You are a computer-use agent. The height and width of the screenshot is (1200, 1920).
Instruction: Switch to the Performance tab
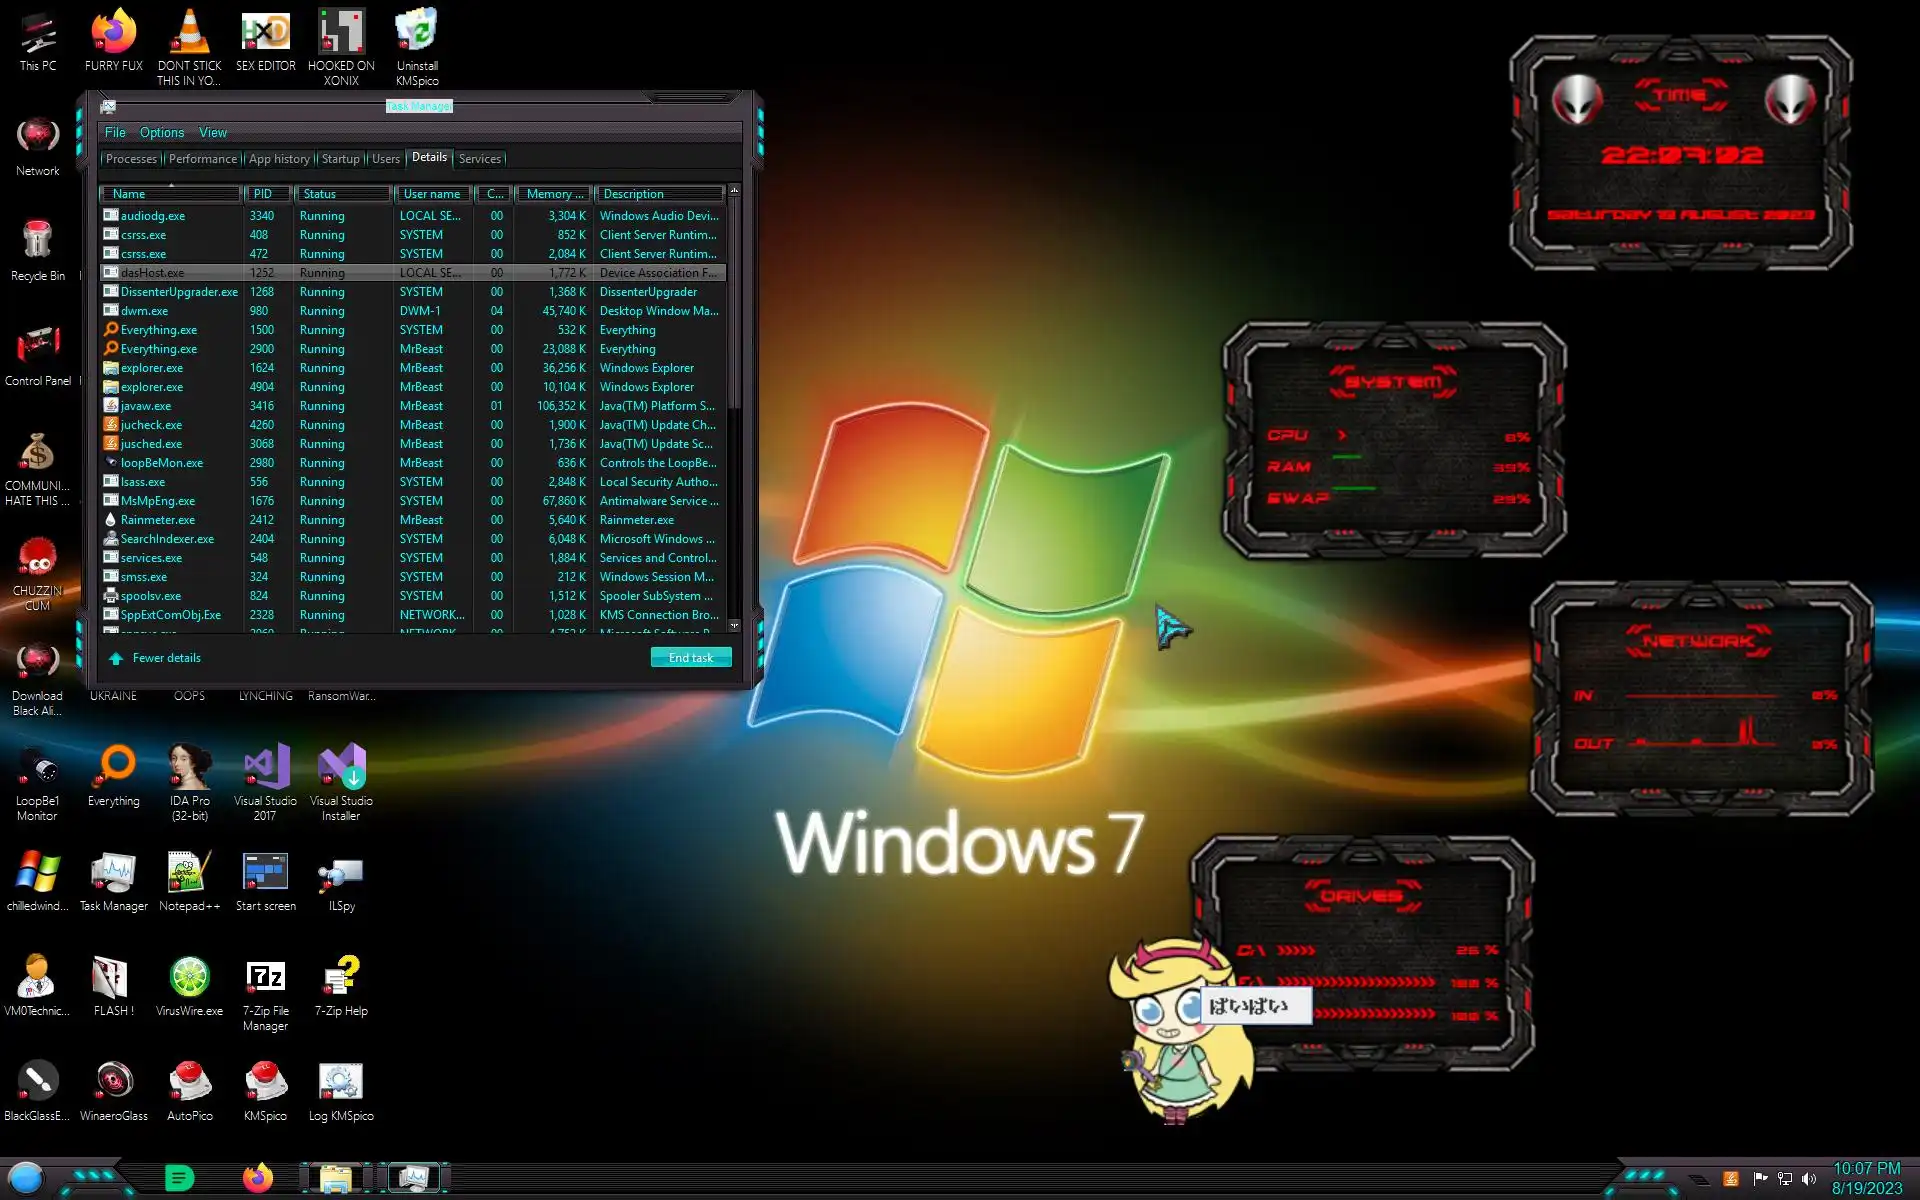pos(203,159)
